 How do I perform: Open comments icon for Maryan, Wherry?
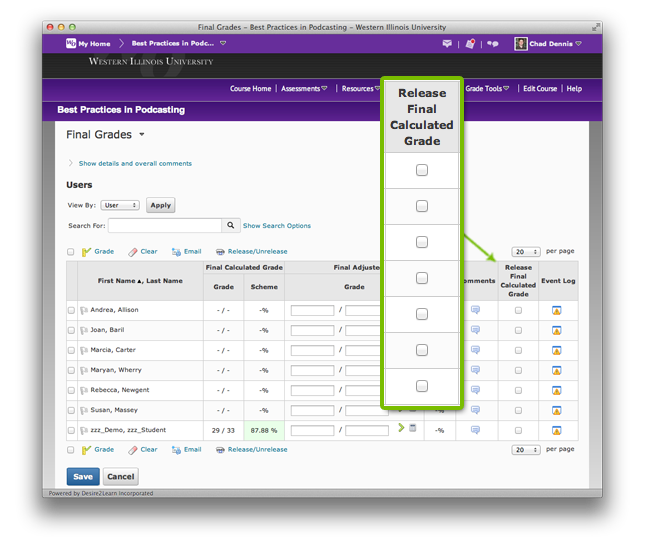click(x=475, y=370)
